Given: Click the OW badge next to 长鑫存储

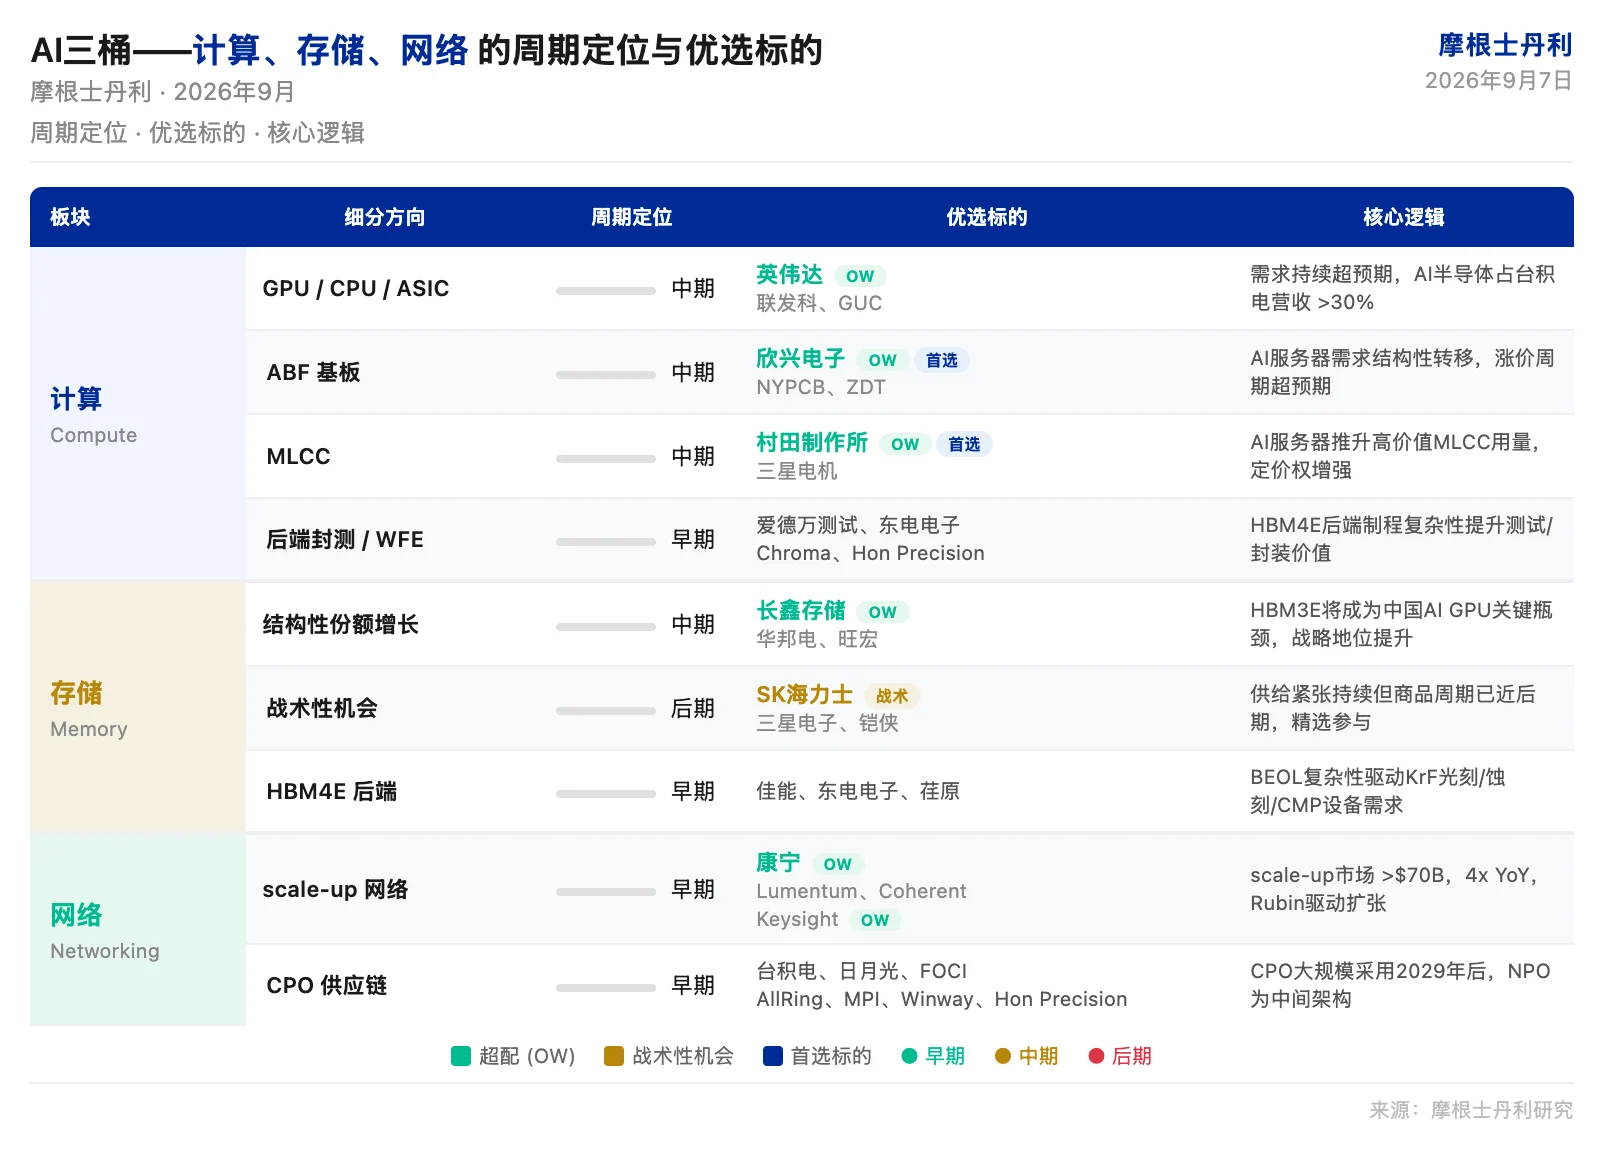Looking at the screenshot, I should pyautogui.click(x=883, y=612).
